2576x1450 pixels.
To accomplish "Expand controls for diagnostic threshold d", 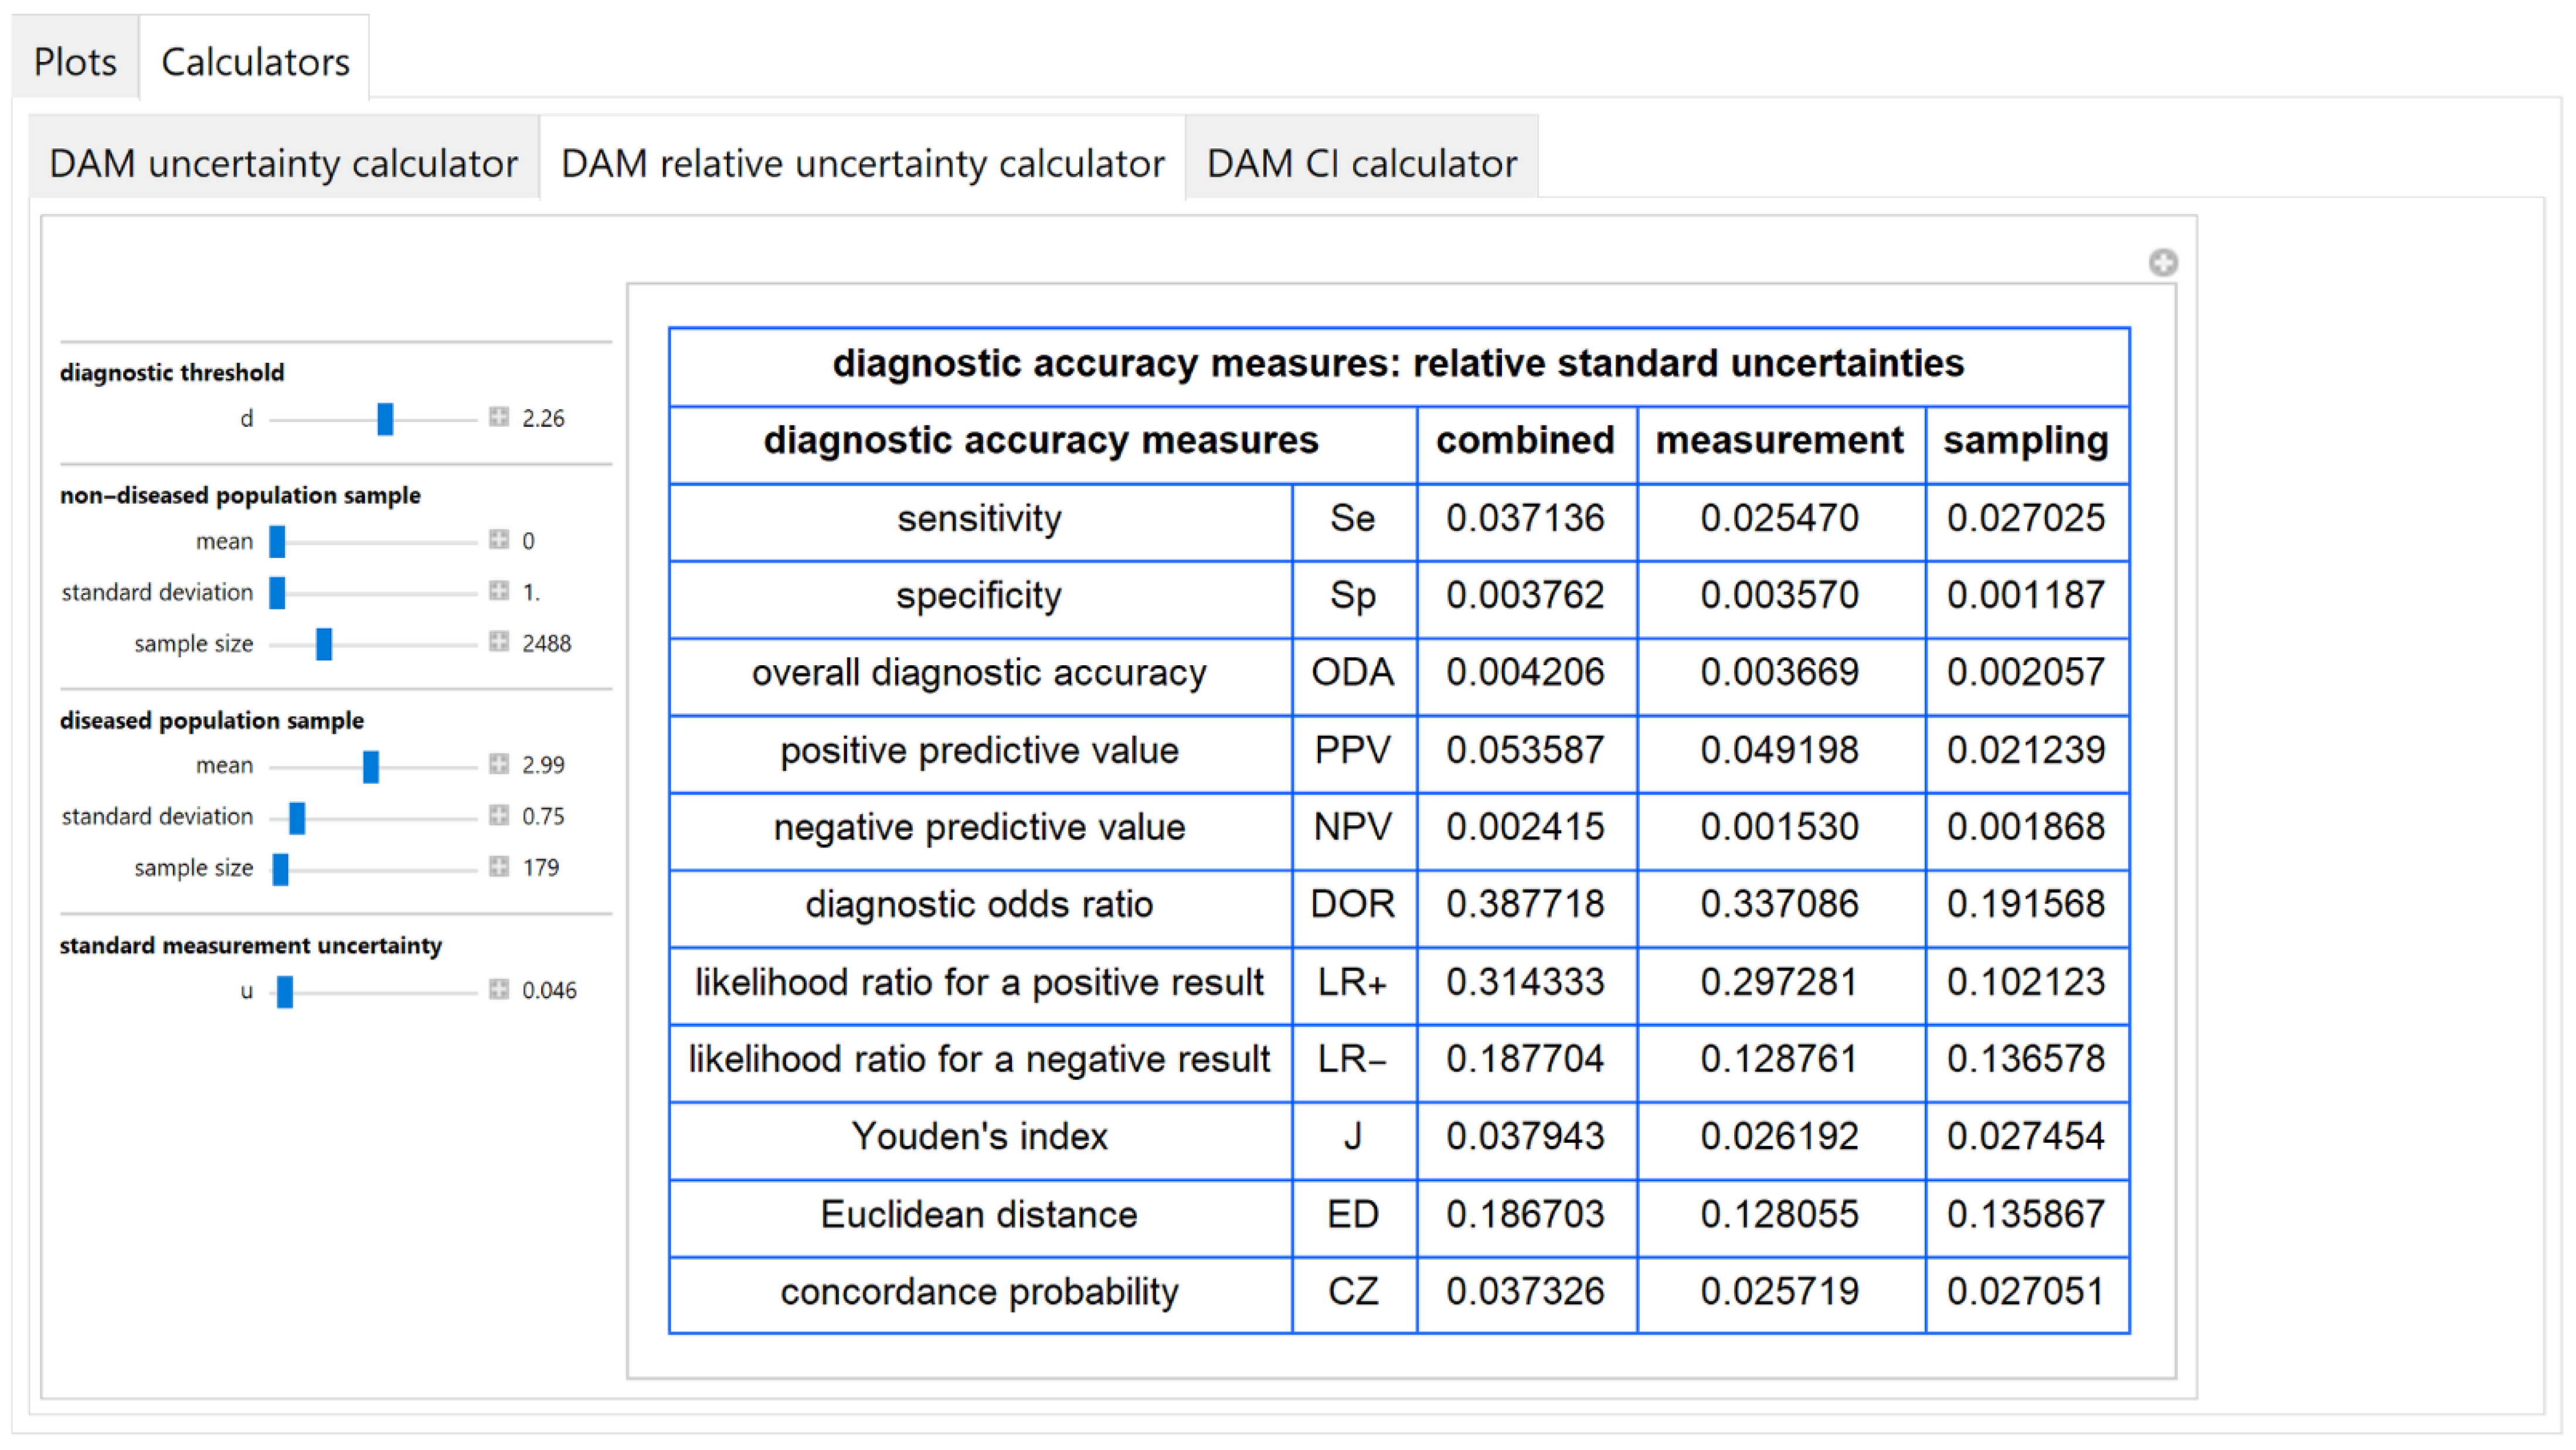I will pyautogui.click(x=499, y=417).
